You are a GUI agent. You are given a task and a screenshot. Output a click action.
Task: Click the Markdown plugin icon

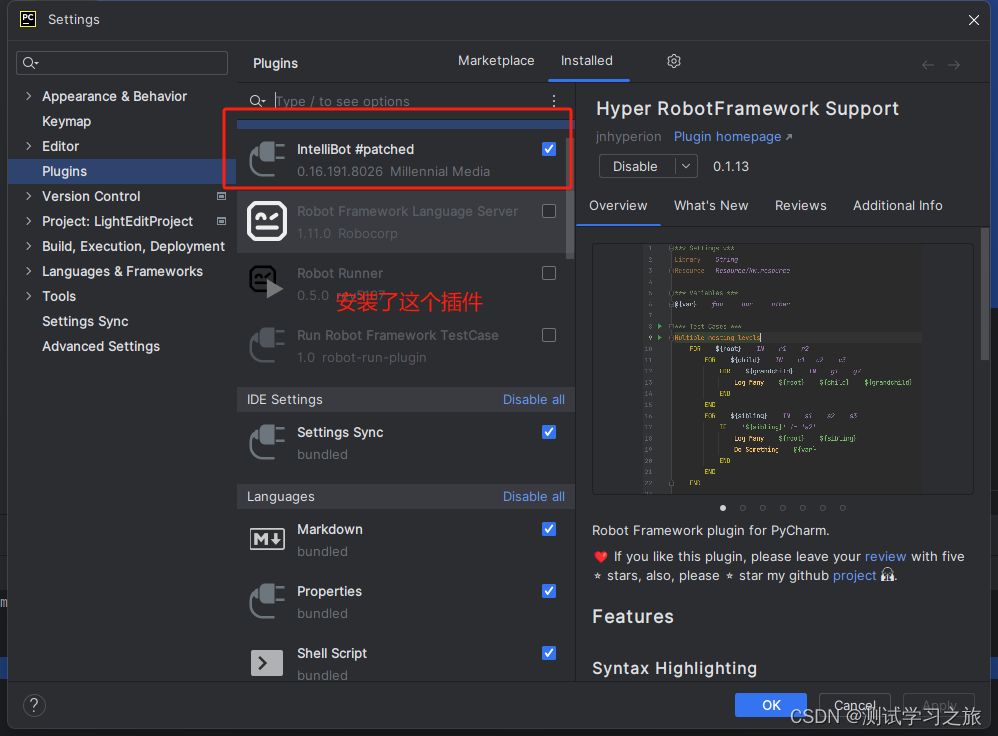coord(266,539)
